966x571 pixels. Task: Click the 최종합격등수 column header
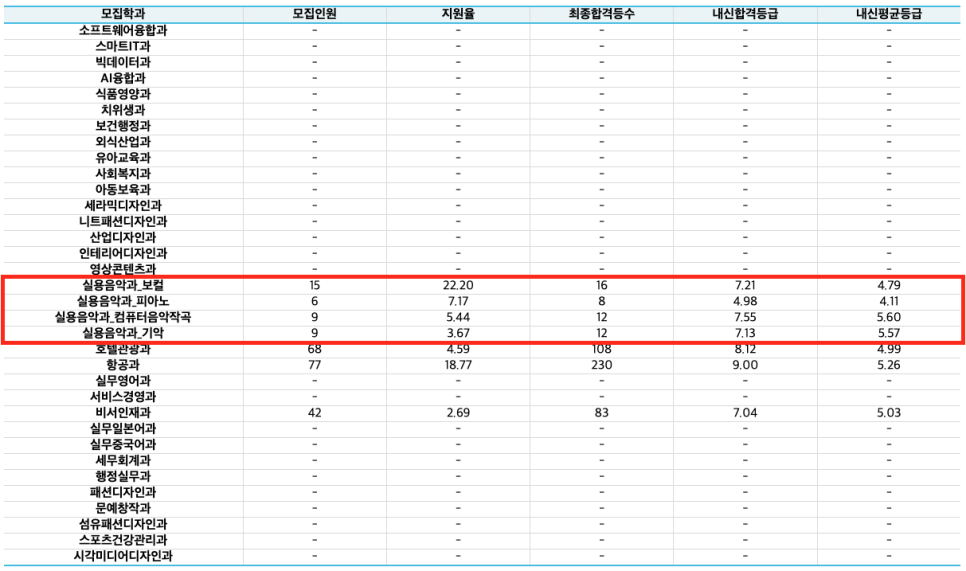pyautogui.click(x=601, y=14)
